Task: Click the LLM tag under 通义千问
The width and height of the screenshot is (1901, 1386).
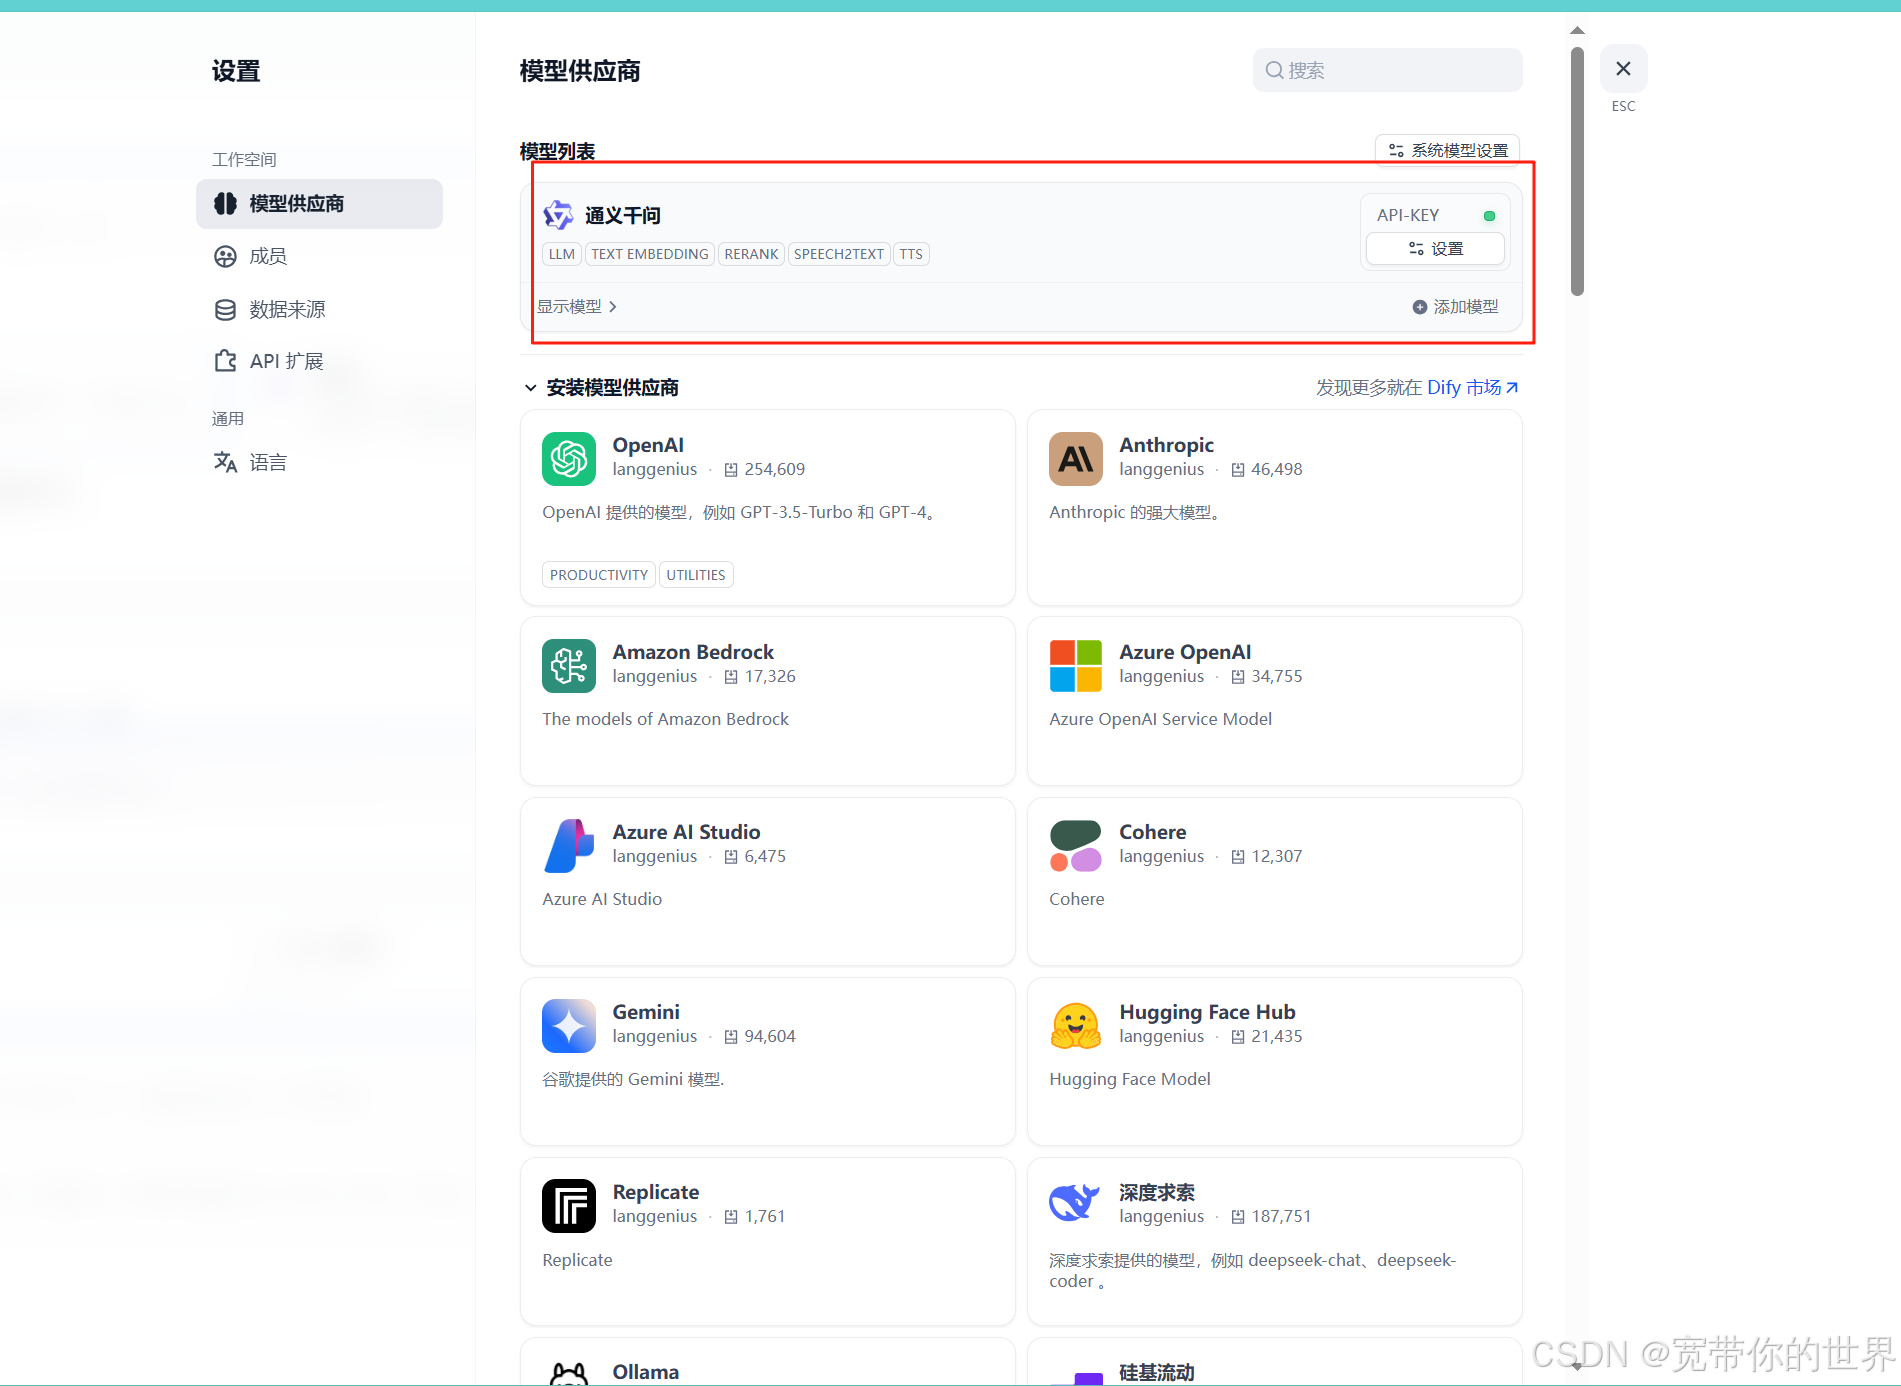Action: tap(562, 254)
